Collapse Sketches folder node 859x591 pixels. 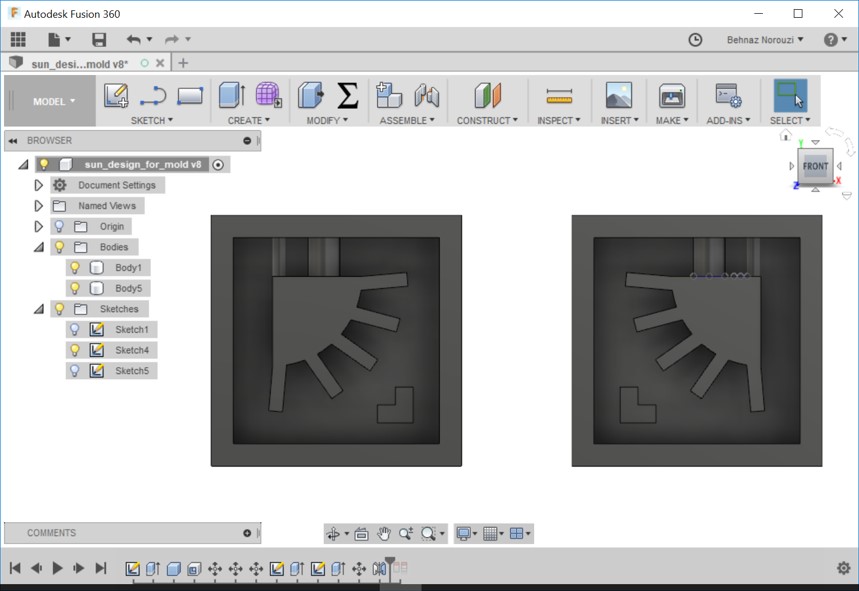click(x=38, y=309)
